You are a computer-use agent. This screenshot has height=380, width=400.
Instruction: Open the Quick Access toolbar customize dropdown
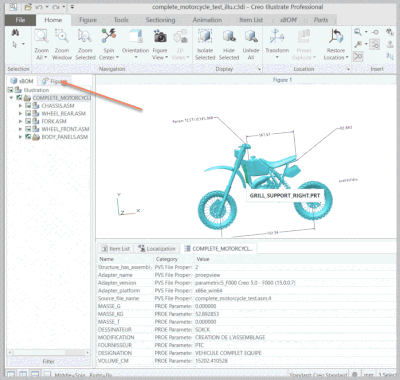[x=72, y=7]
